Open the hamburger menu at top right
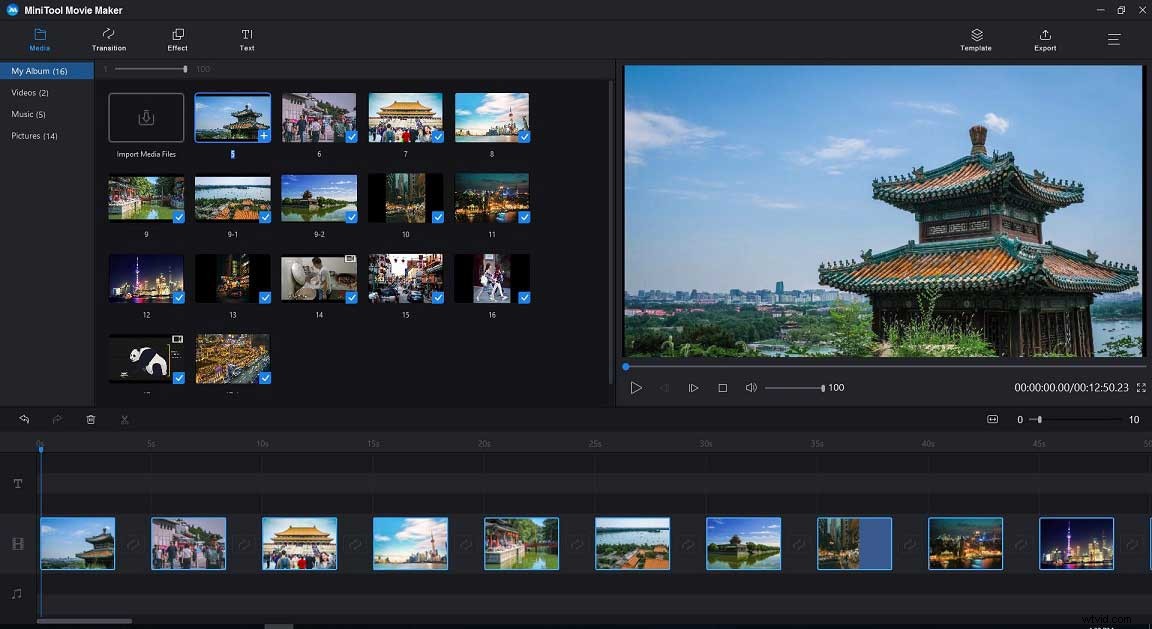1152x629 pixels. point(1113,39)
